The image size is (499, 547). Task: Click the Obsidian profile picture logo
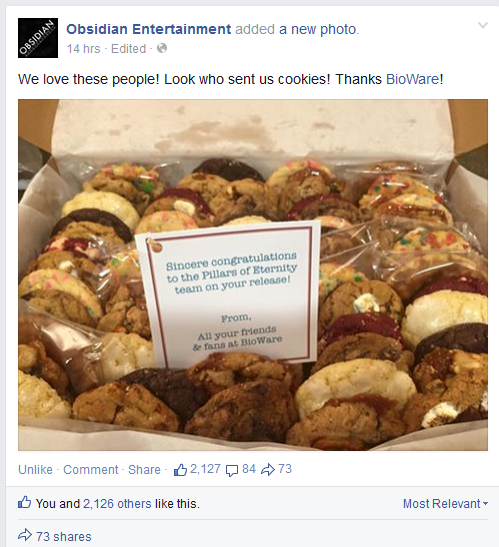point(38,38)
